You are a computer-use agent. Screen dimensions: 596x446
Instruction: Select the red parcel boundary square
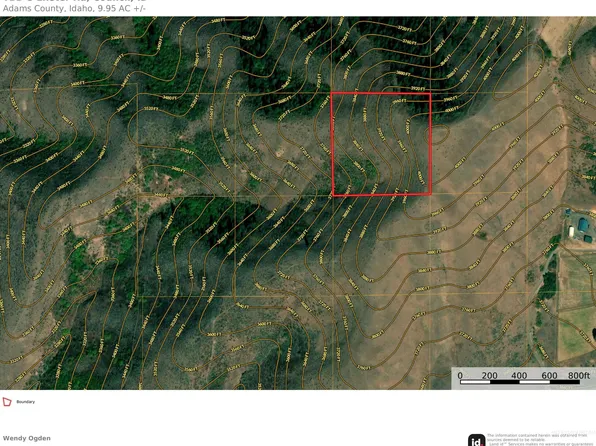381,144
